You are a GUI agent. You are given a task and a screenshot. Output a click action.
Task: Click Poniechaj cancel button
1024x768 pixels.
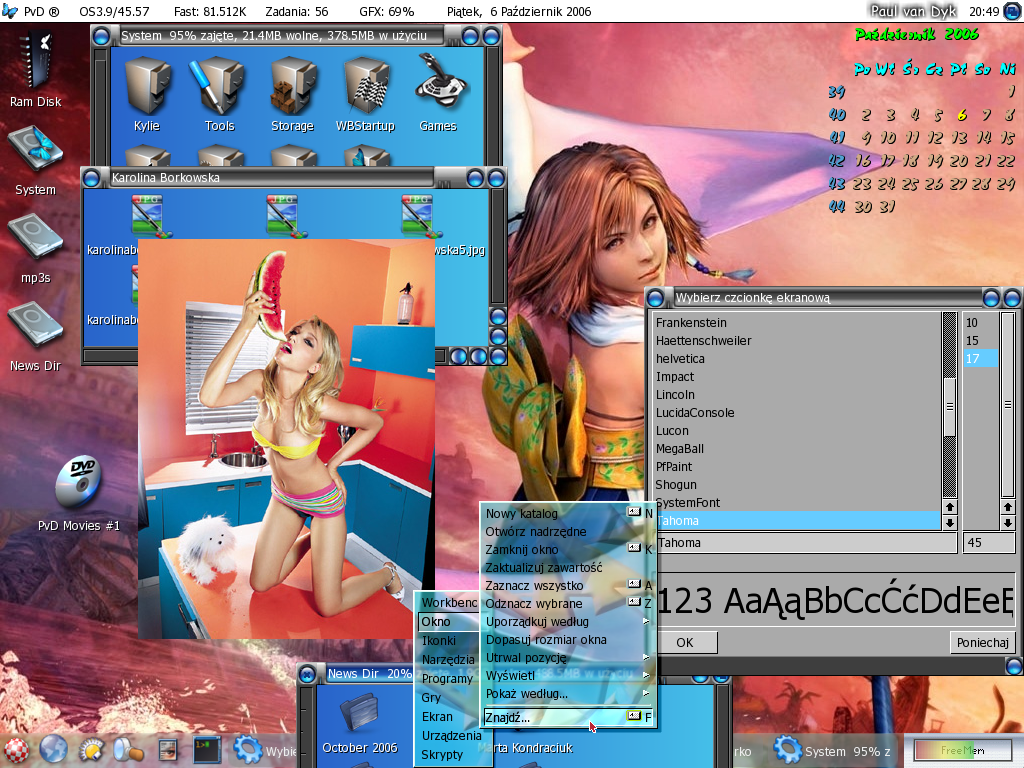(982, 643)
